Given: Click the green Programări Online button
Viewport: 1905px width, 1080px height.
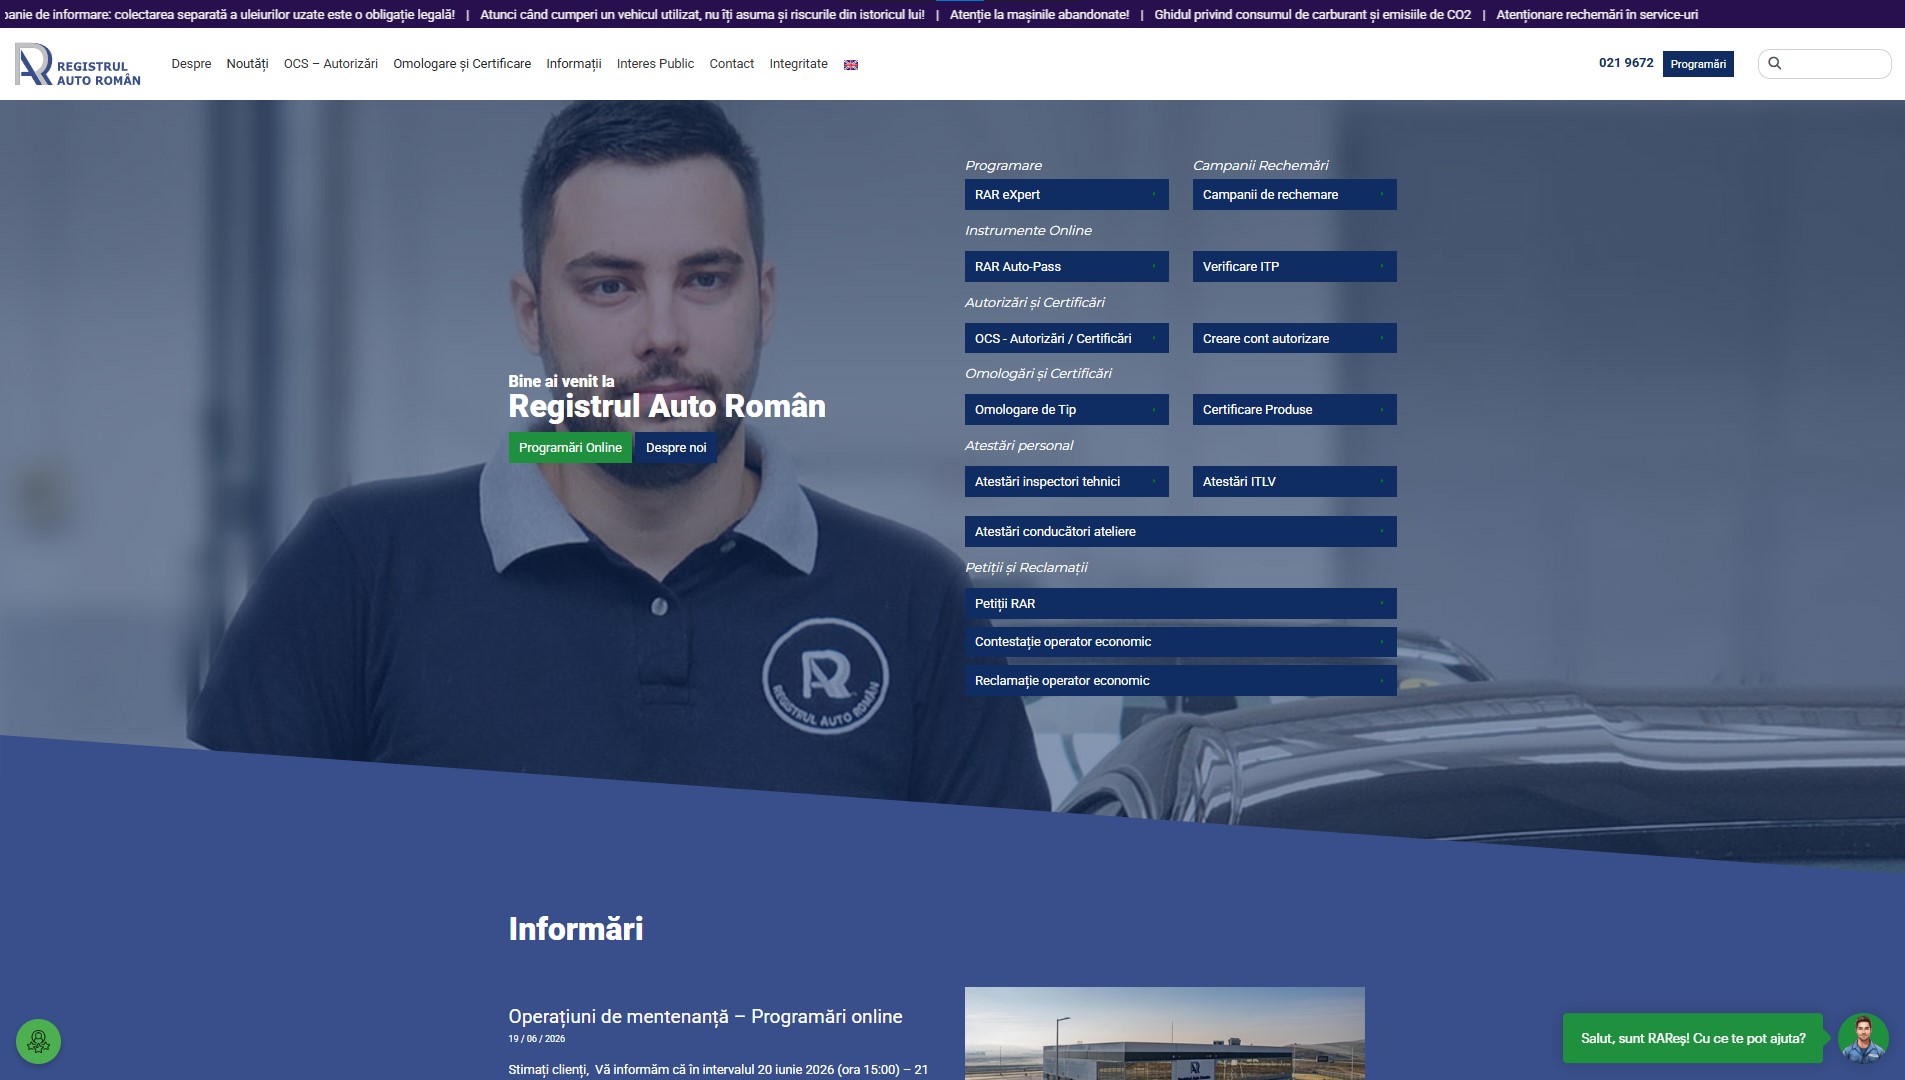Looking at the screenshot, I should pos(570,448).
